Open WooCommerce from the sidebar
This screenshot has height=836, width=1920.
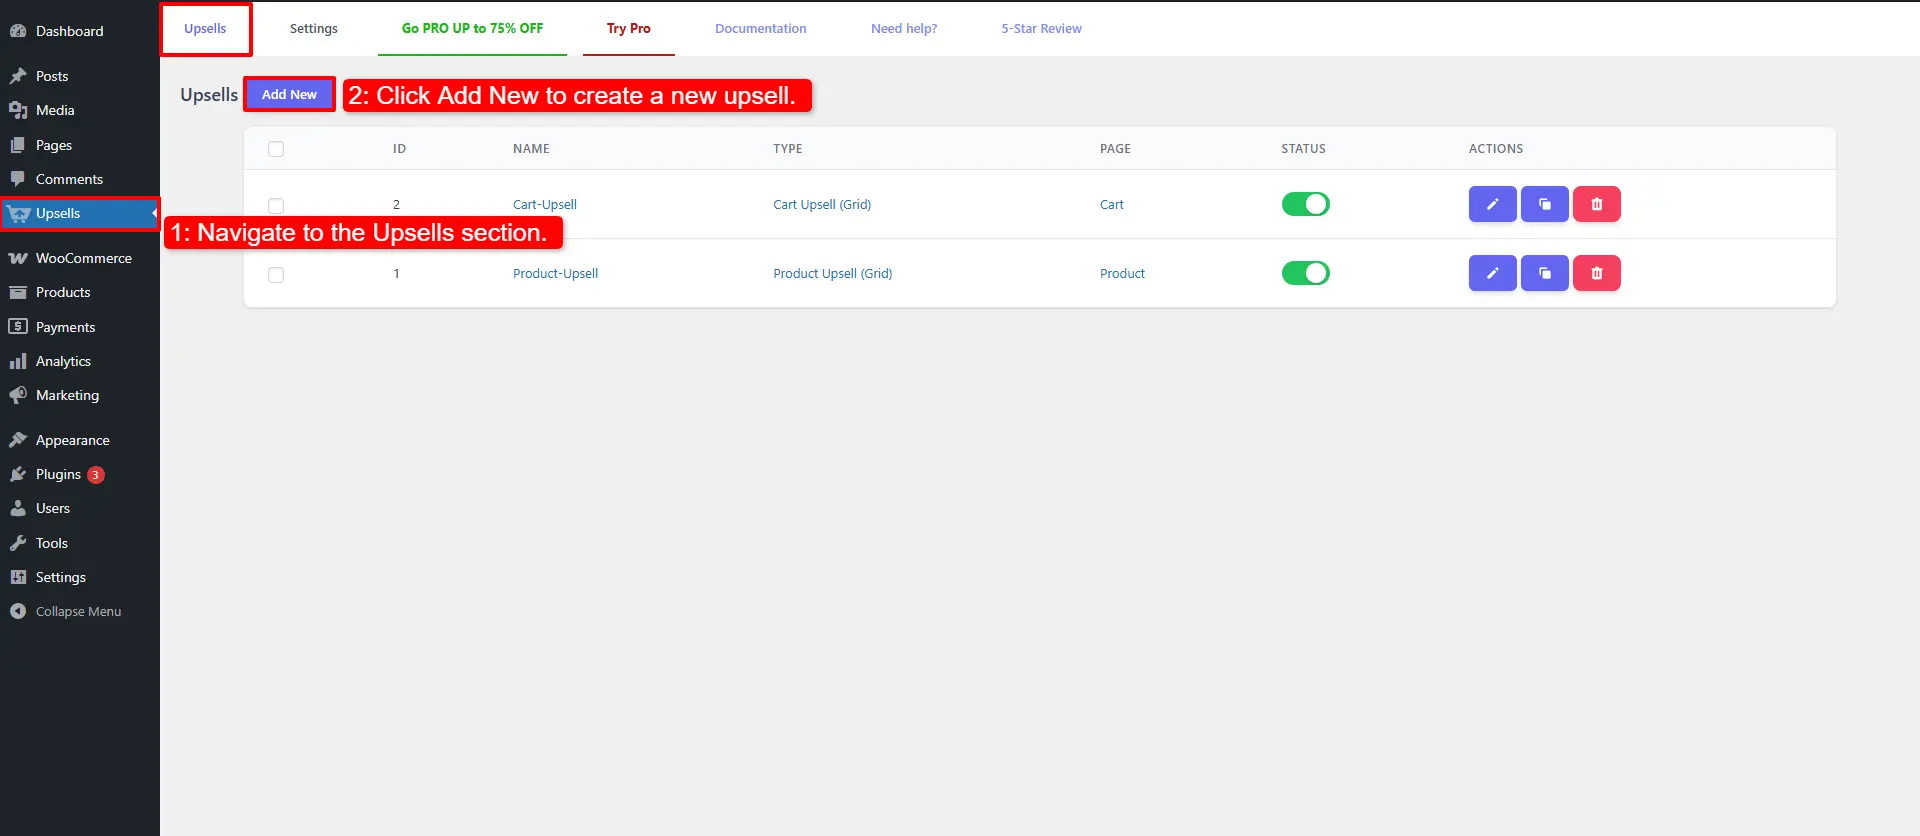click(x=83, y=258)
